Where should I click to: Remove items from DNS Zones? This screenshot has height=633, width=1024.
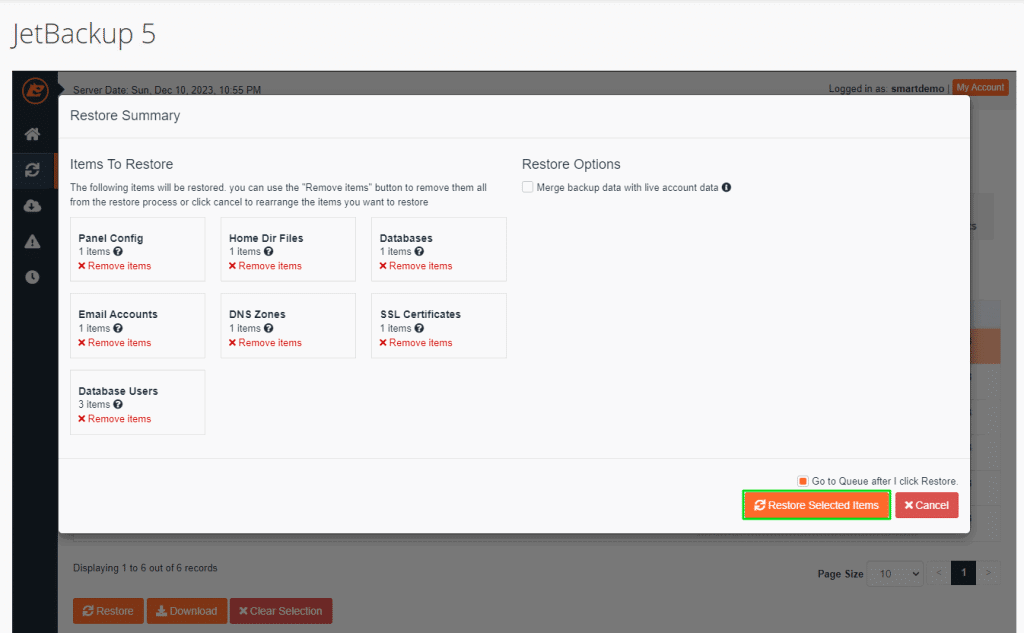tap(265, 342)
